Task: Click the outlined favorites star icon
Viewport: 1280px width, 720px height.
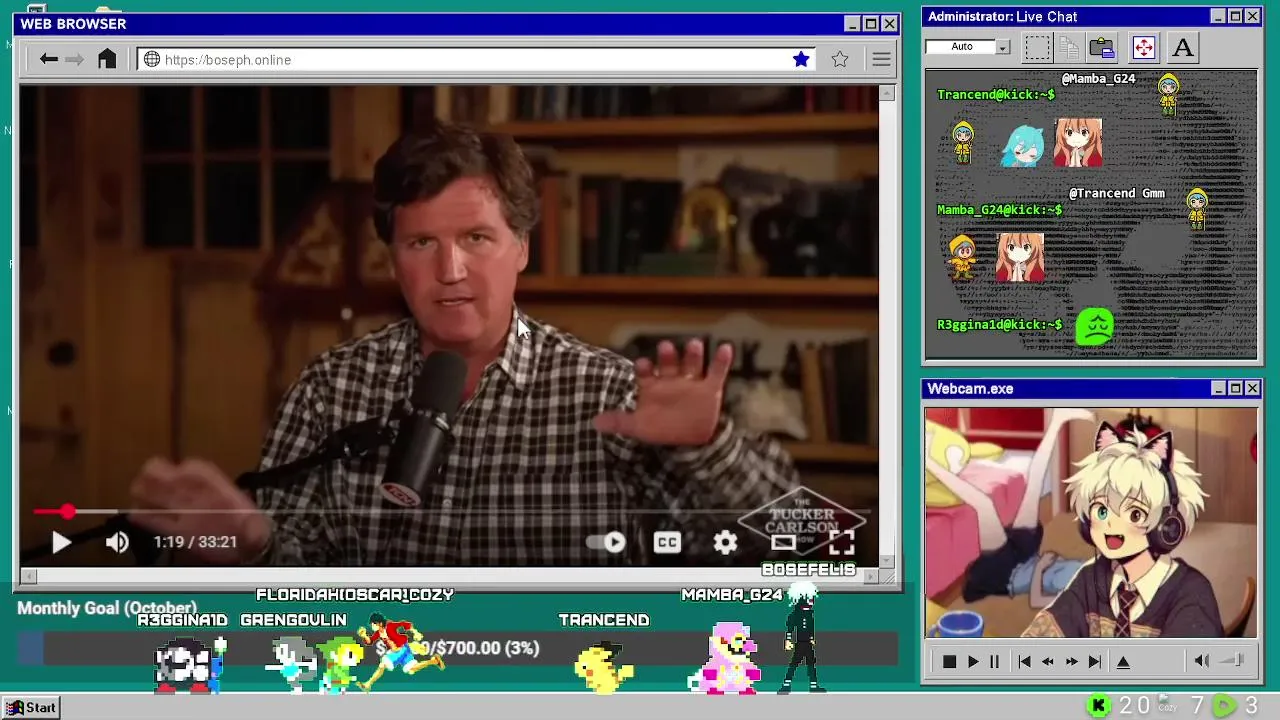Action: click(840, 60)
